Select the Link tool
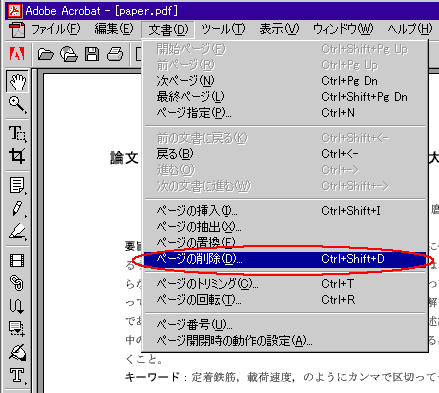Image resolution: width=439 pixels, height=393 pixels. (17, 283)
